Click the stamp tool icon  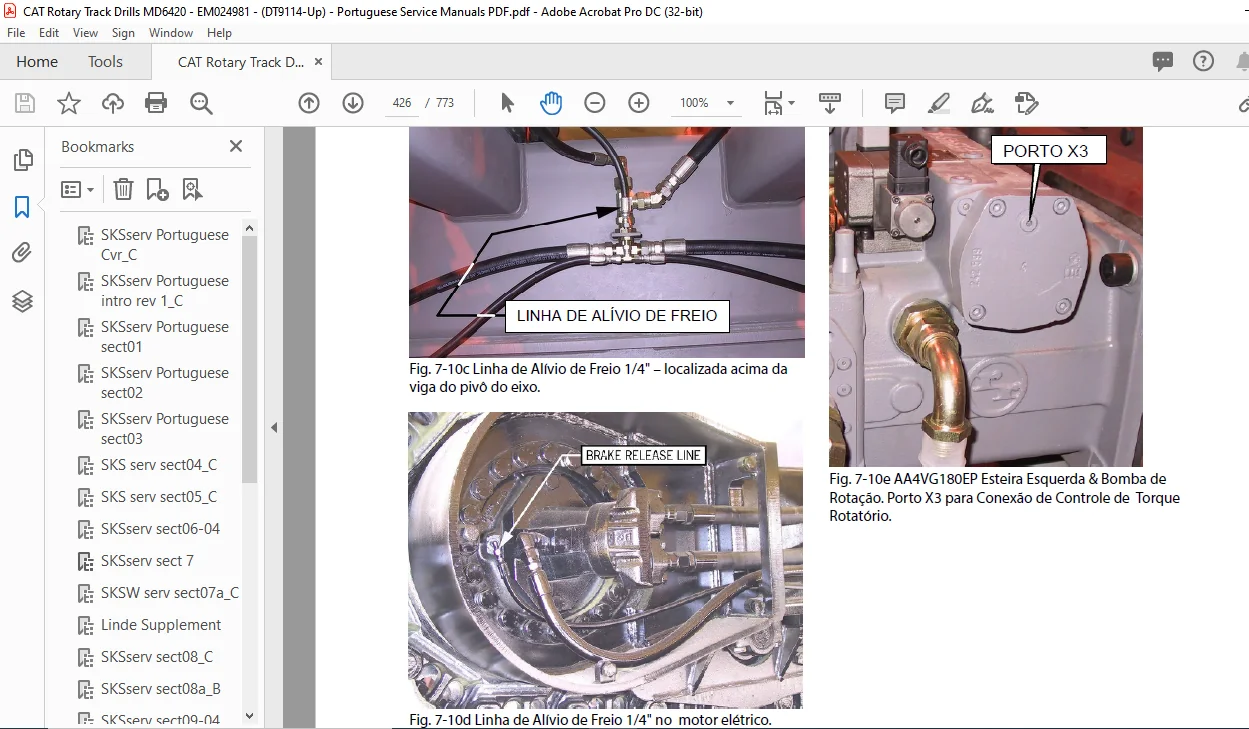click(x=1026, y=103)
